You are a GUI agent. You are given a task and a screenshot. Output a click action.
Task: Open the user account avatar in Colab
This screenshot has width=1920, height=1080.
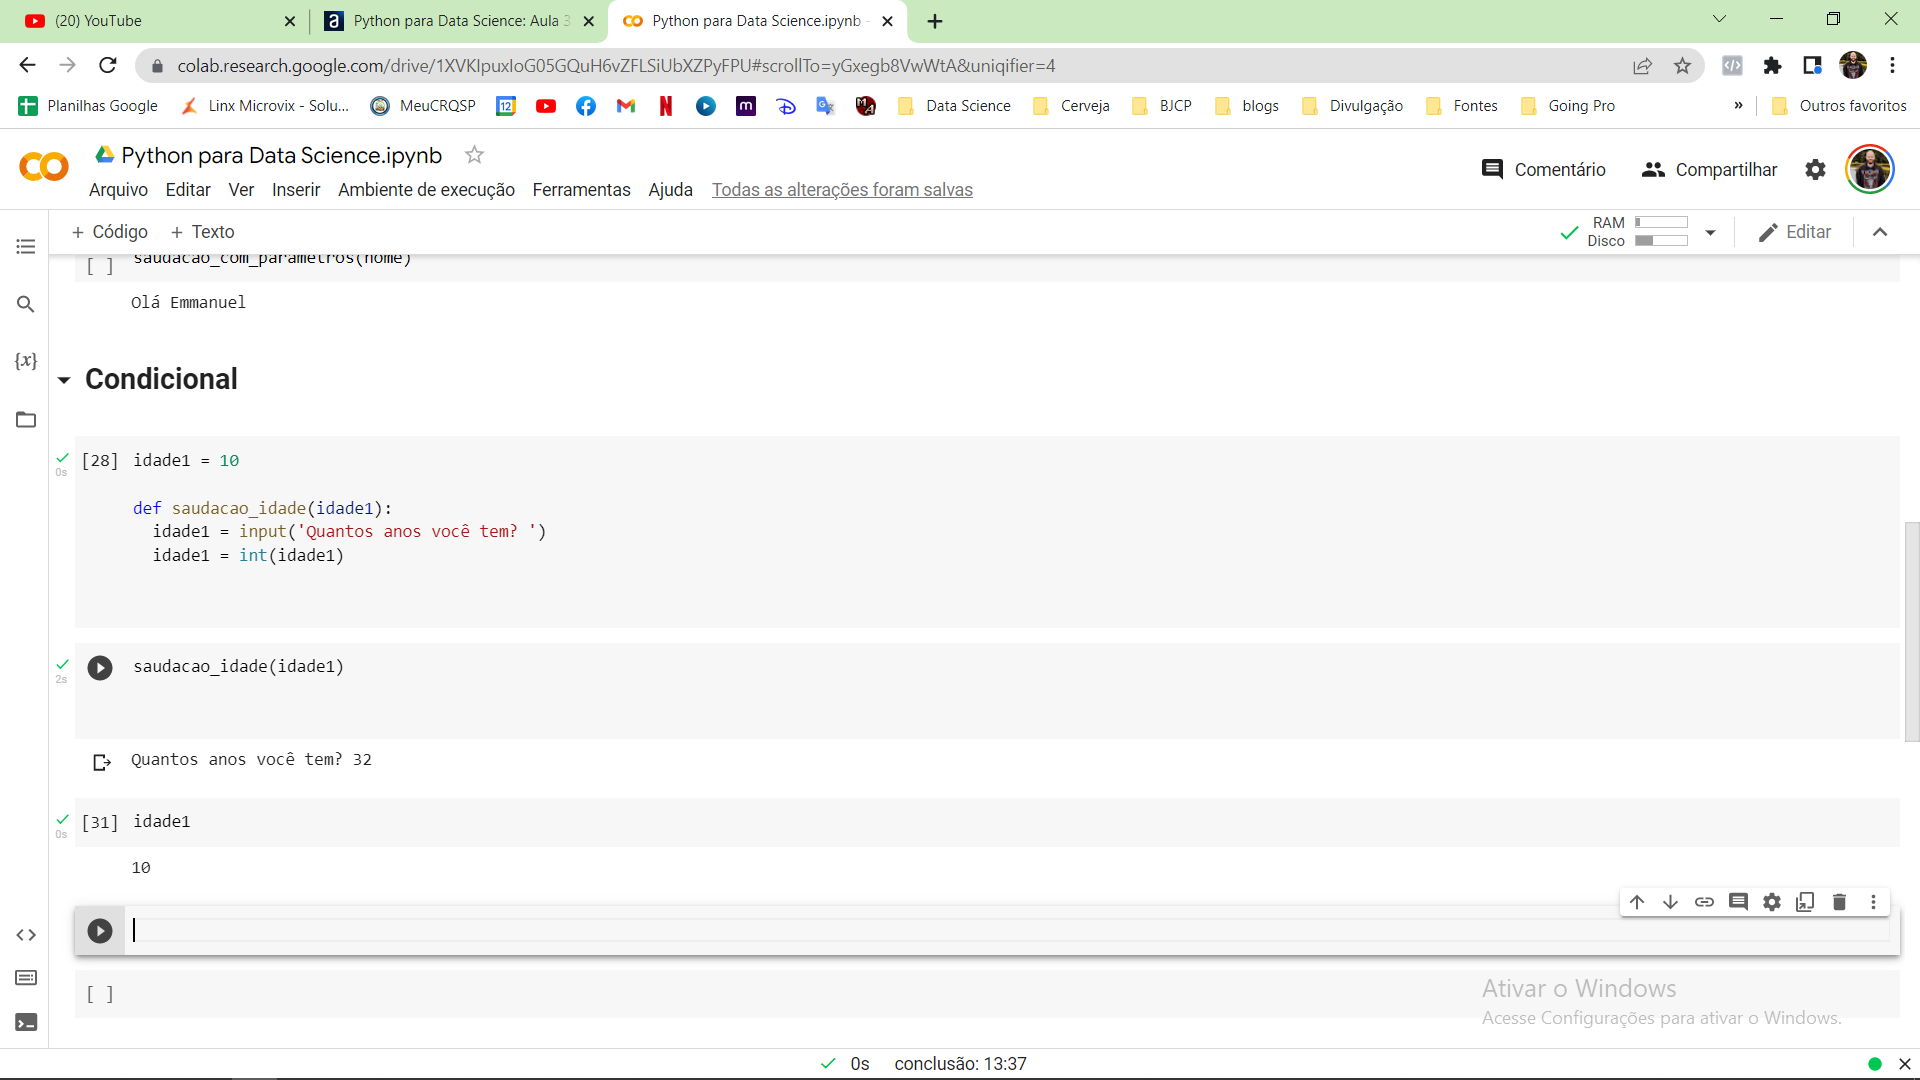tap(1870, 169)
